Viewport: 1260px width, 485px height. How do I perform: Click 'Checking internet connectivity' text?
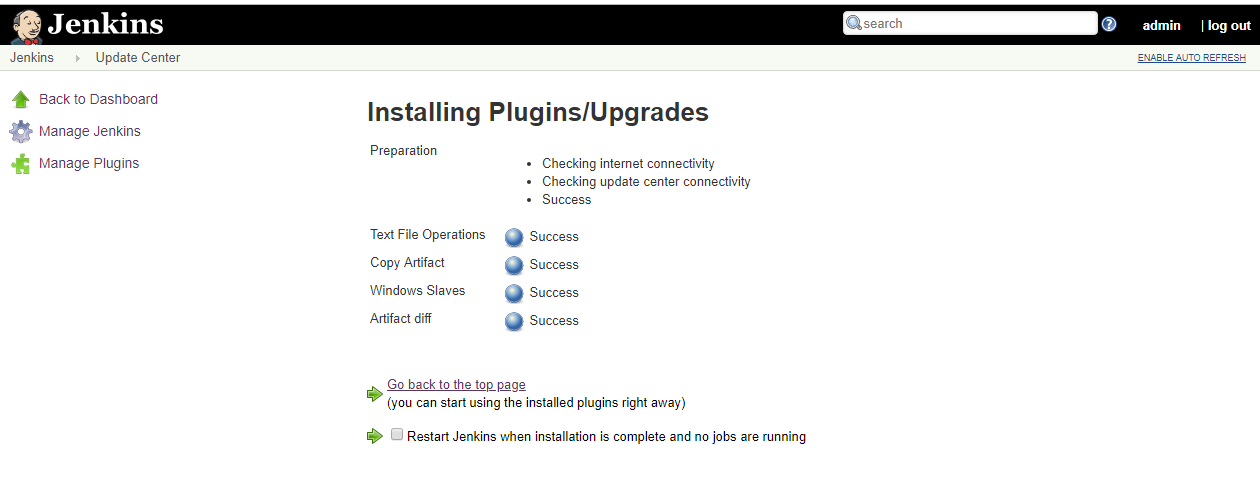[628, 164]
